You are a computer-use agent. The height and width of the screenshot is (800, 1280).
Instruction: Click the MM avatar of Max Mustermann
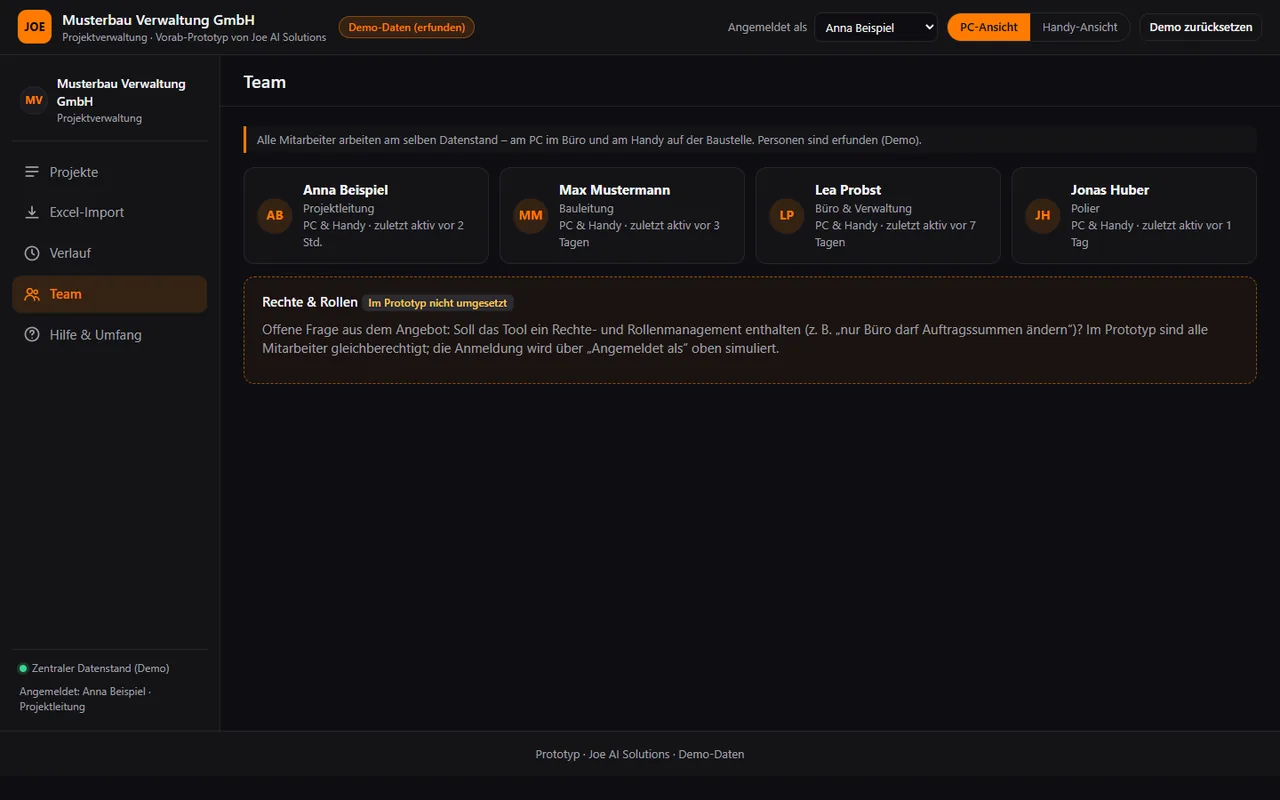(531, 215)
